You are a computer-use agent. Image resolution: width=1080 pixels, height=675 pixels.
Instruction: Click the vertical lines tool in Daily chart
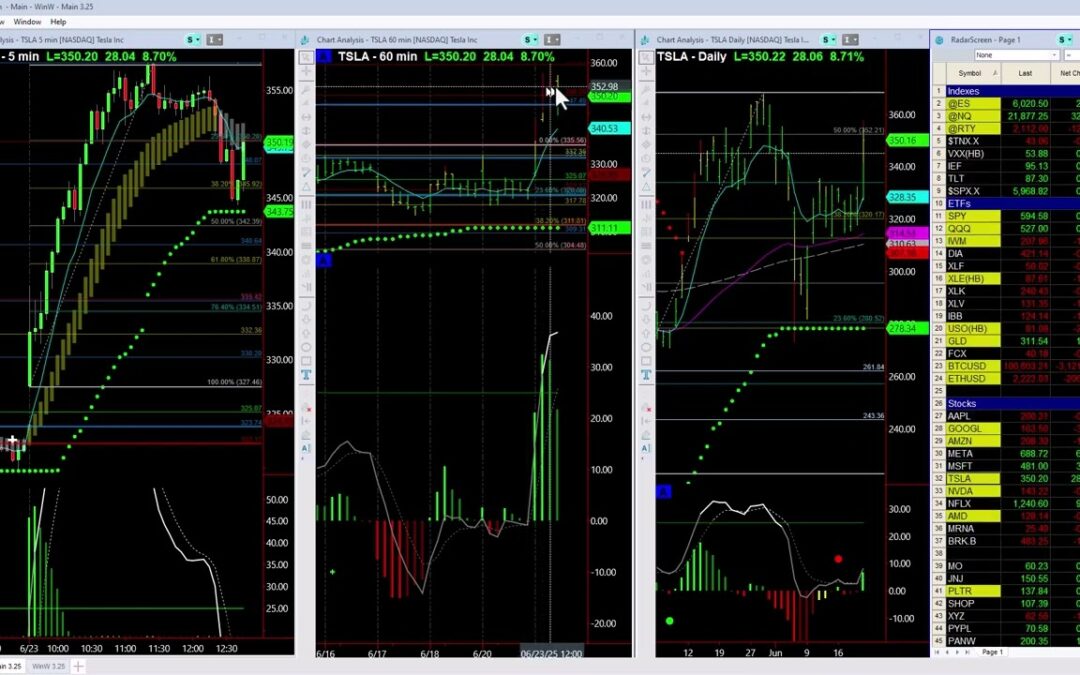[646, 205]
